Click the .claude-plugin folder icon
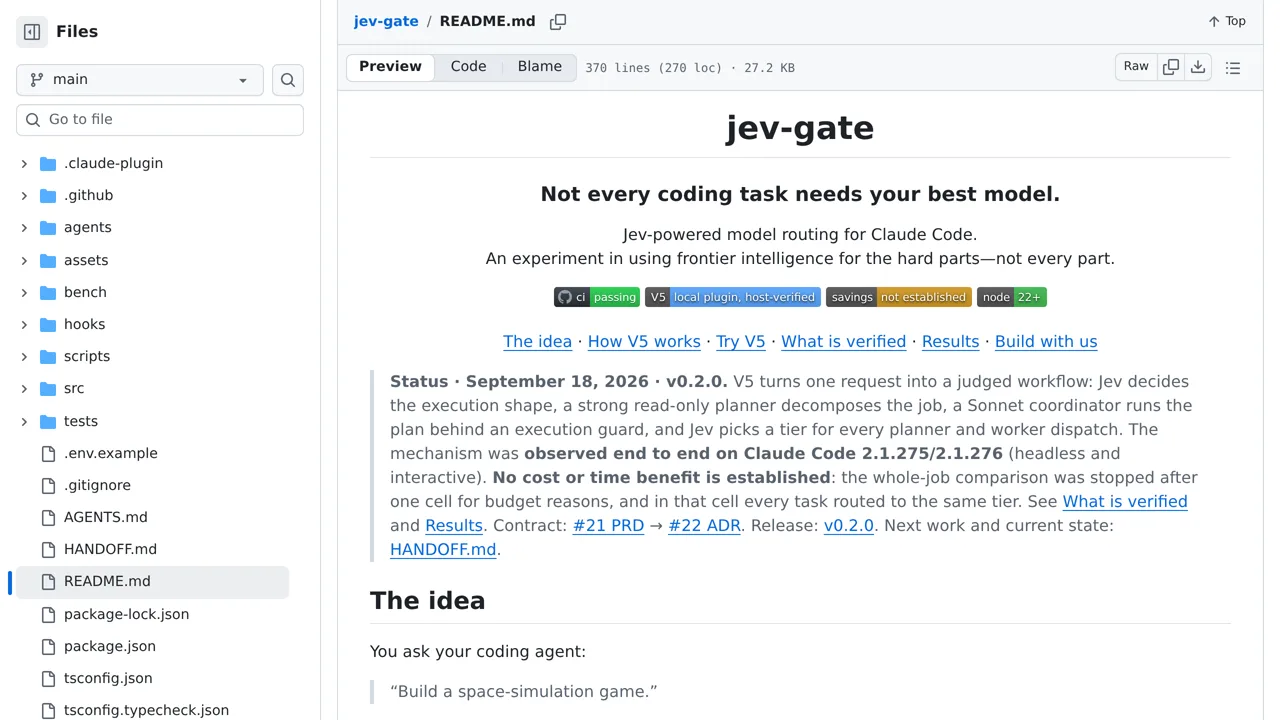Image resolution: width=1280 pixels, height=720 pixels. pyautogui.click(x=48, y=164)
